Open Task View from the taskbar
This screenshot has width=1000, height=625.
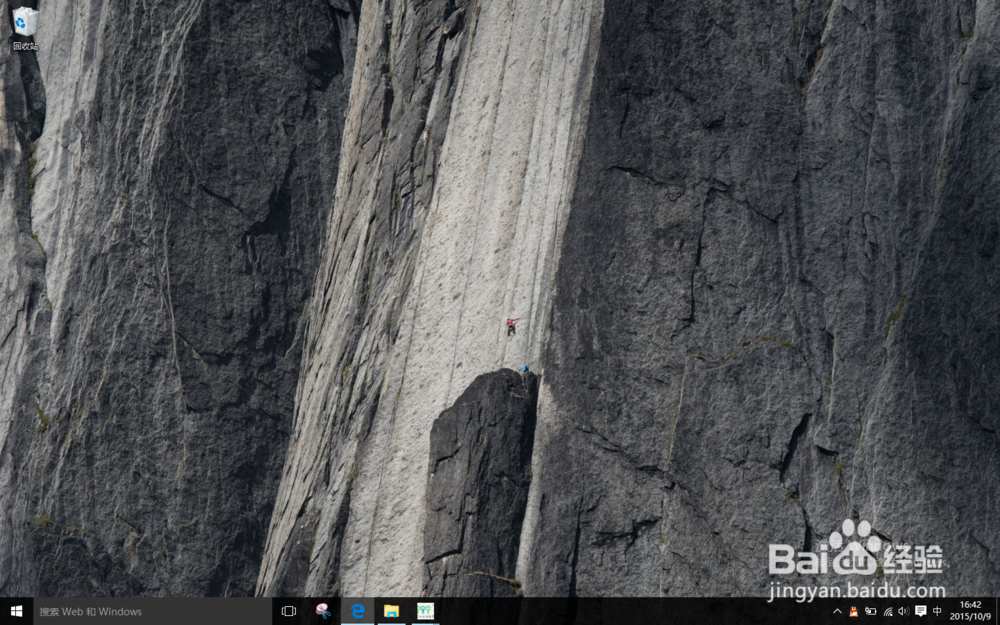pos(289,611)
